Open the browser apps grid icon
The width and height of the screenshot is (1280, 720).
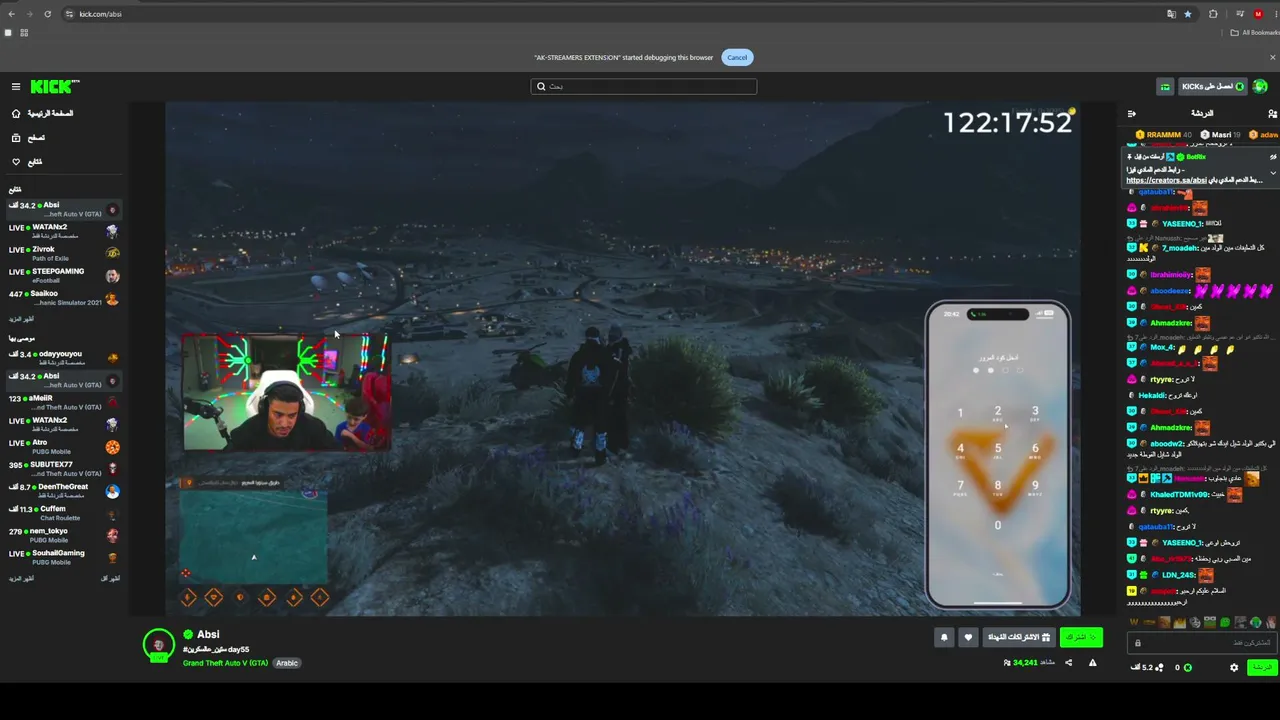[x=24, y=33]
